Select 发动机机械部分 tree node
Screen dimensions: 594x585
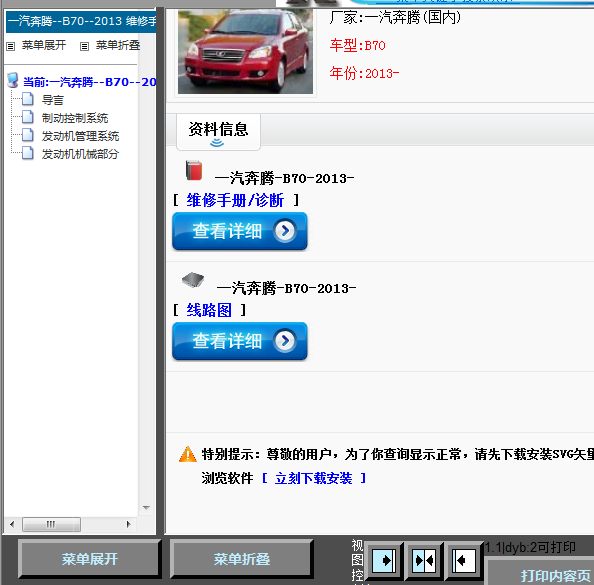[x=80, y=155]
